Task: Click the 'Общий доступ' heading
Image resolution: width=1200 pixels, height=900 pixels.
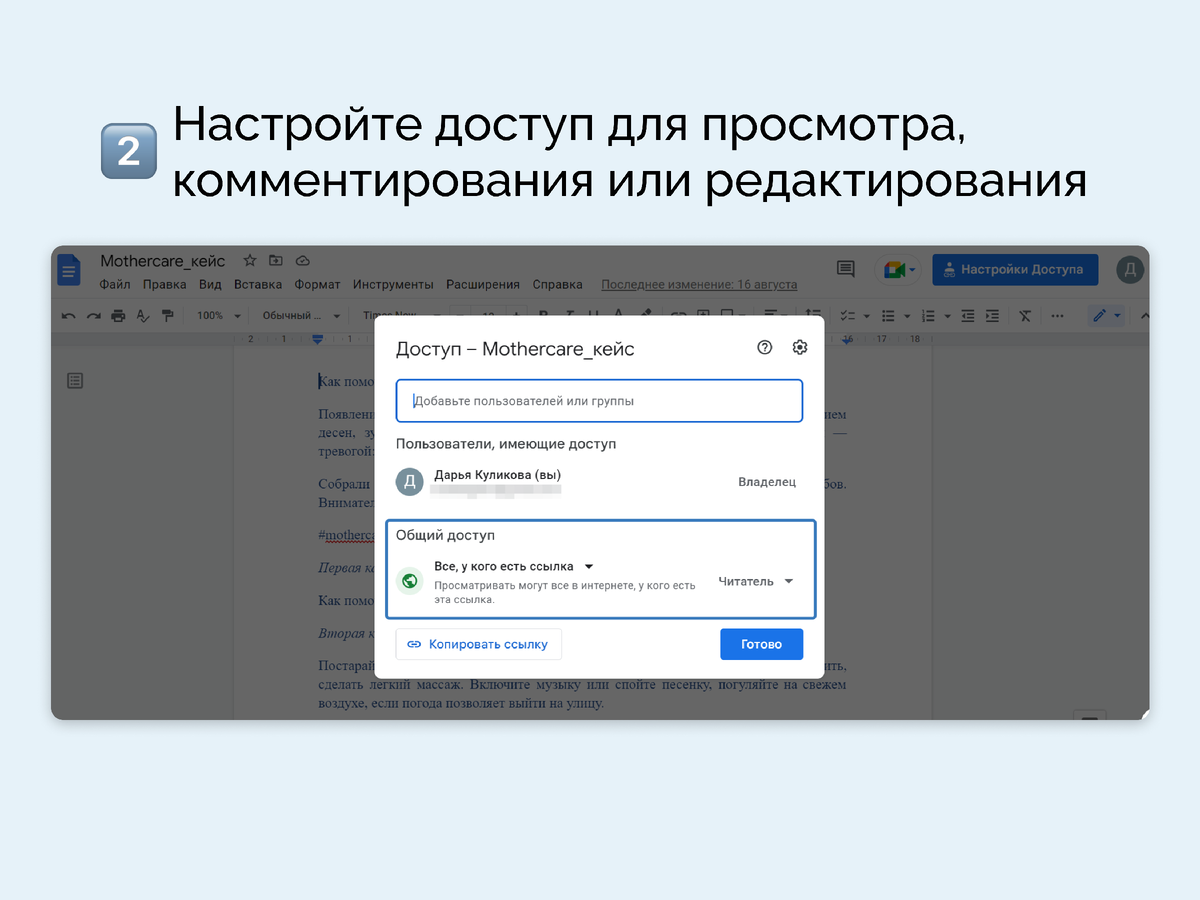Action: (x=445, y=535)
